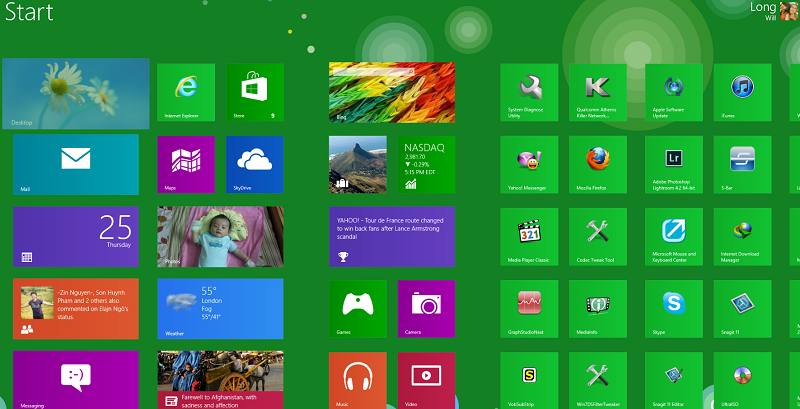Screen dimensions: 800x409
Task: Open the People tile with Zin Nguyen update
Action: pos(76,309)
